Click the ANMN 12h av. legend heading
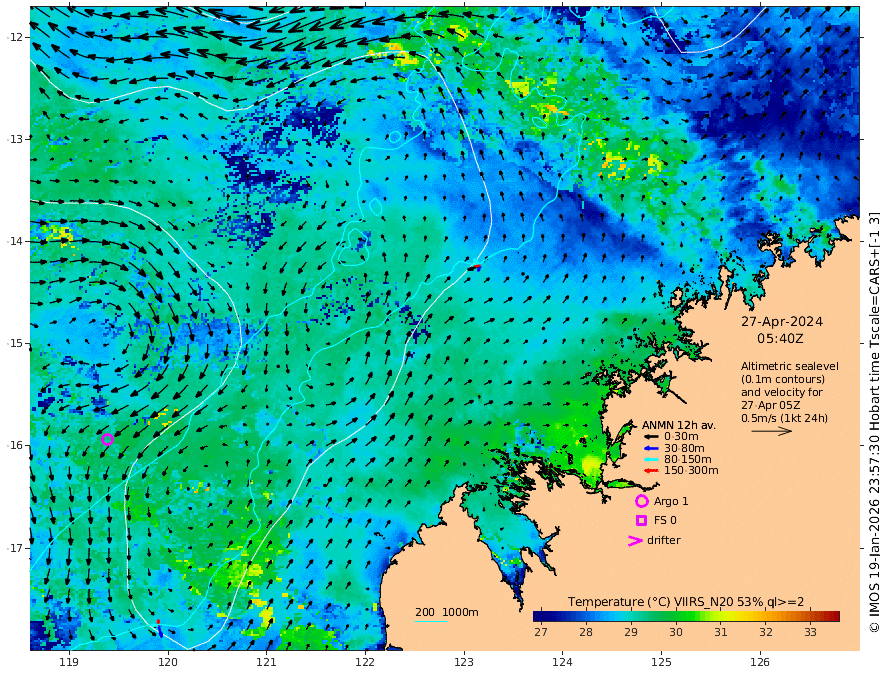This screenshot has width=880, height=680. coord(679,425)
